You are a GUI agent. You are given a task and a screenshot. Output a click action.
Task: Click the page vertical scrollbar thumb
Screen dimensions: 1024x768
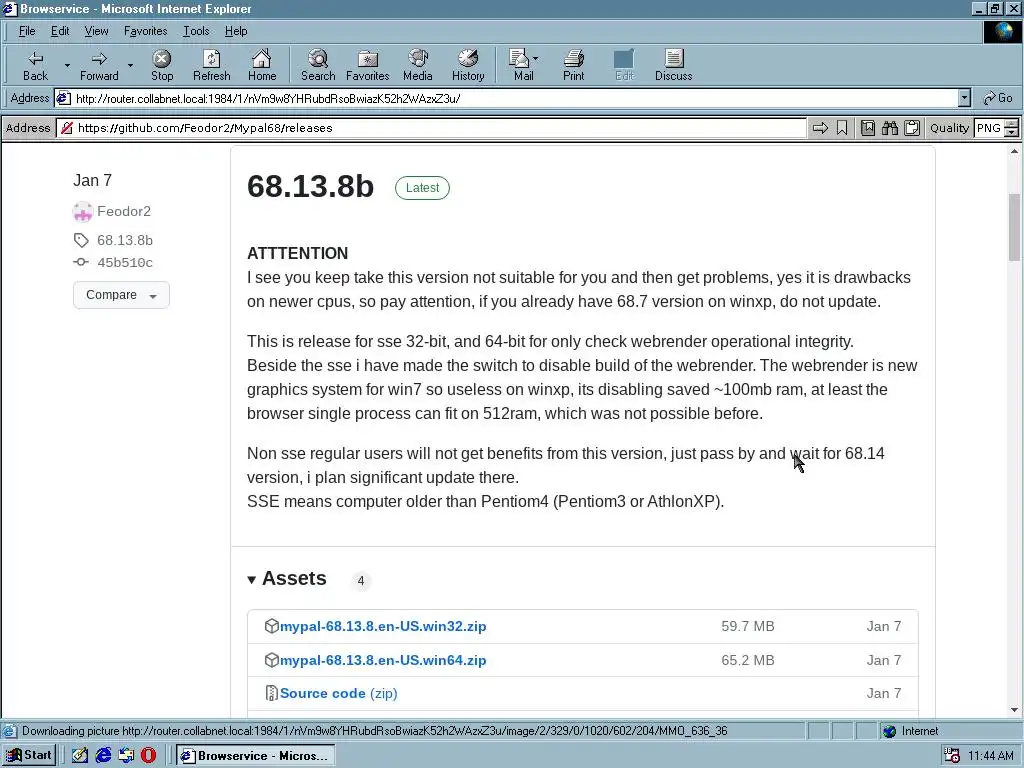(x=1014, y=227)
